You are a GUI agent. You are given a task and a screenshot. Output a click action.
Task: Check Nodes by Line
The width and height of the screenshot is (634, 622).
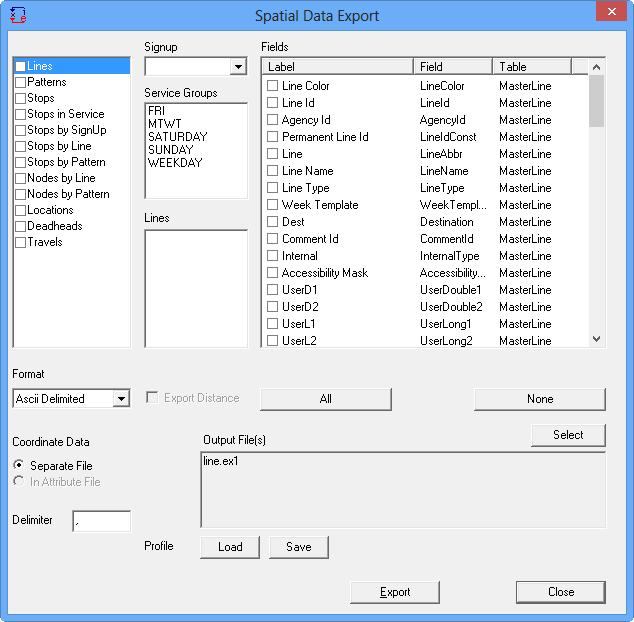click(20, 178)
